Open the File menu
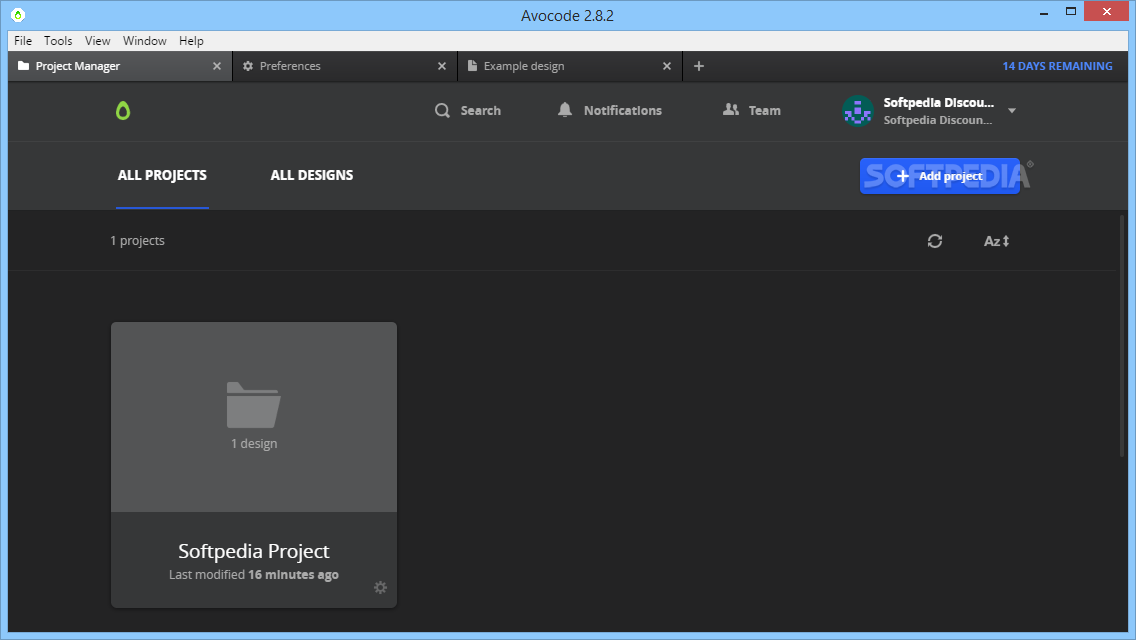Screen dimensions: 1136x640 click(x=23, y=41)
